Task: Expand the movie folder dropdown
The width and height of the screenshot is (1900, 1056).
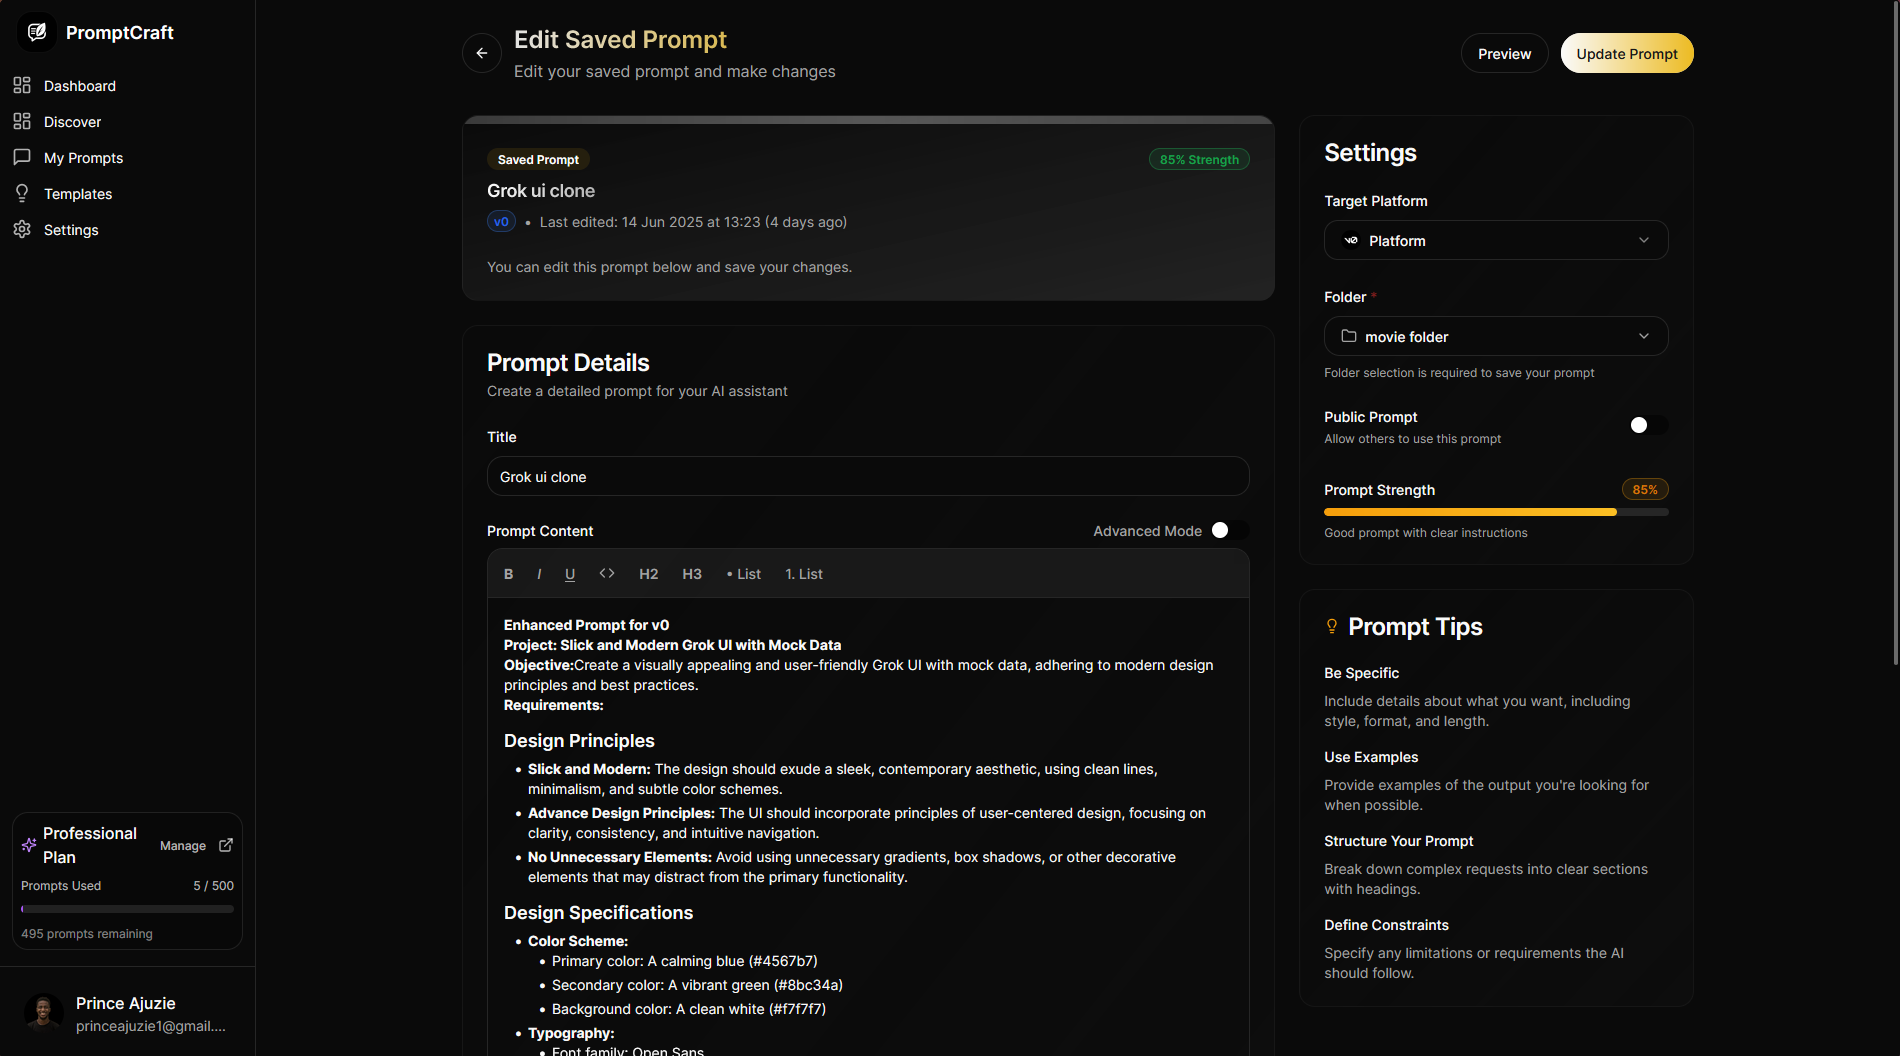Action: [1496, 336]
